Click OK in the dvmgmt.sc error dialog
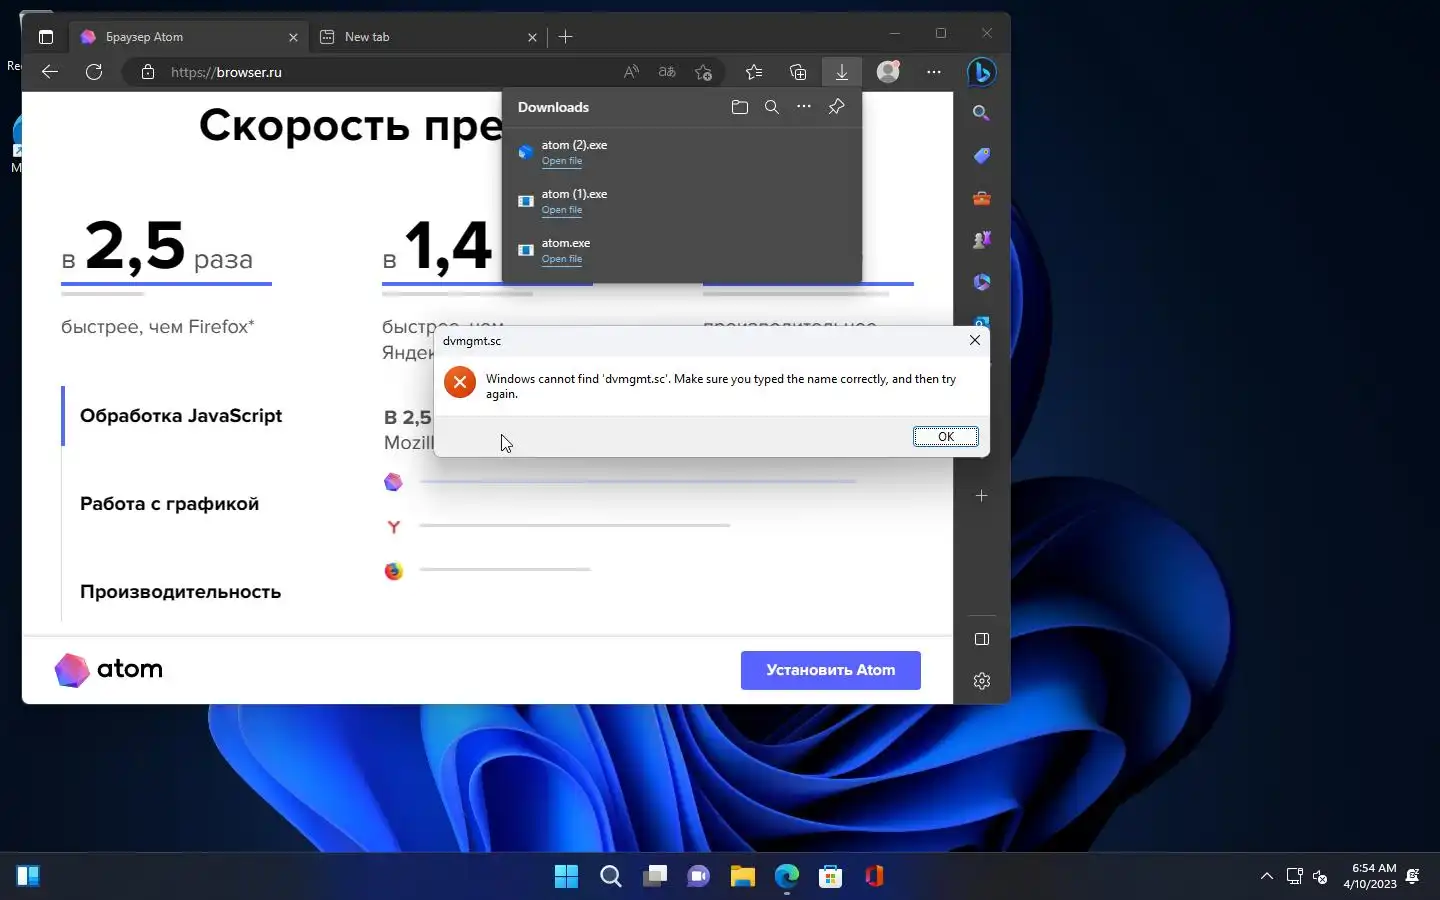The height and width of the screenshot is (900, 1440). pos(946,436)
